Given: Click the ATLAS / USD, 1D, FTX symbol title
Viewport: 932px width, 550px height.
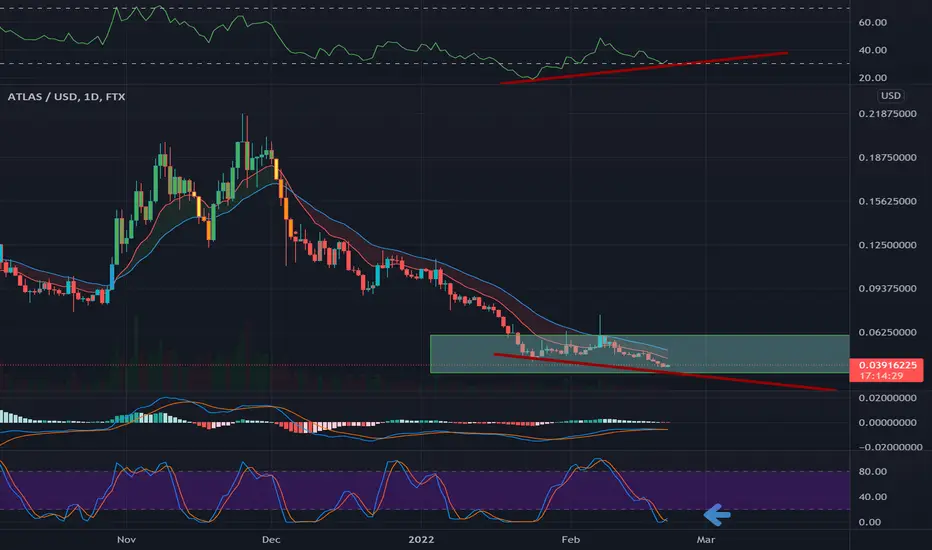Looking at the screenshot, I should 66,96.
